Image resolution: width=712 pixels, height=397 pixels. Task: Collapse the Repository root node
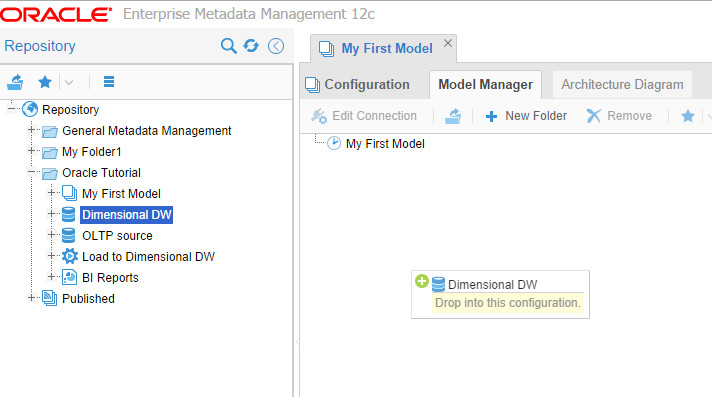pyautogui.click(x=12, y=108)
